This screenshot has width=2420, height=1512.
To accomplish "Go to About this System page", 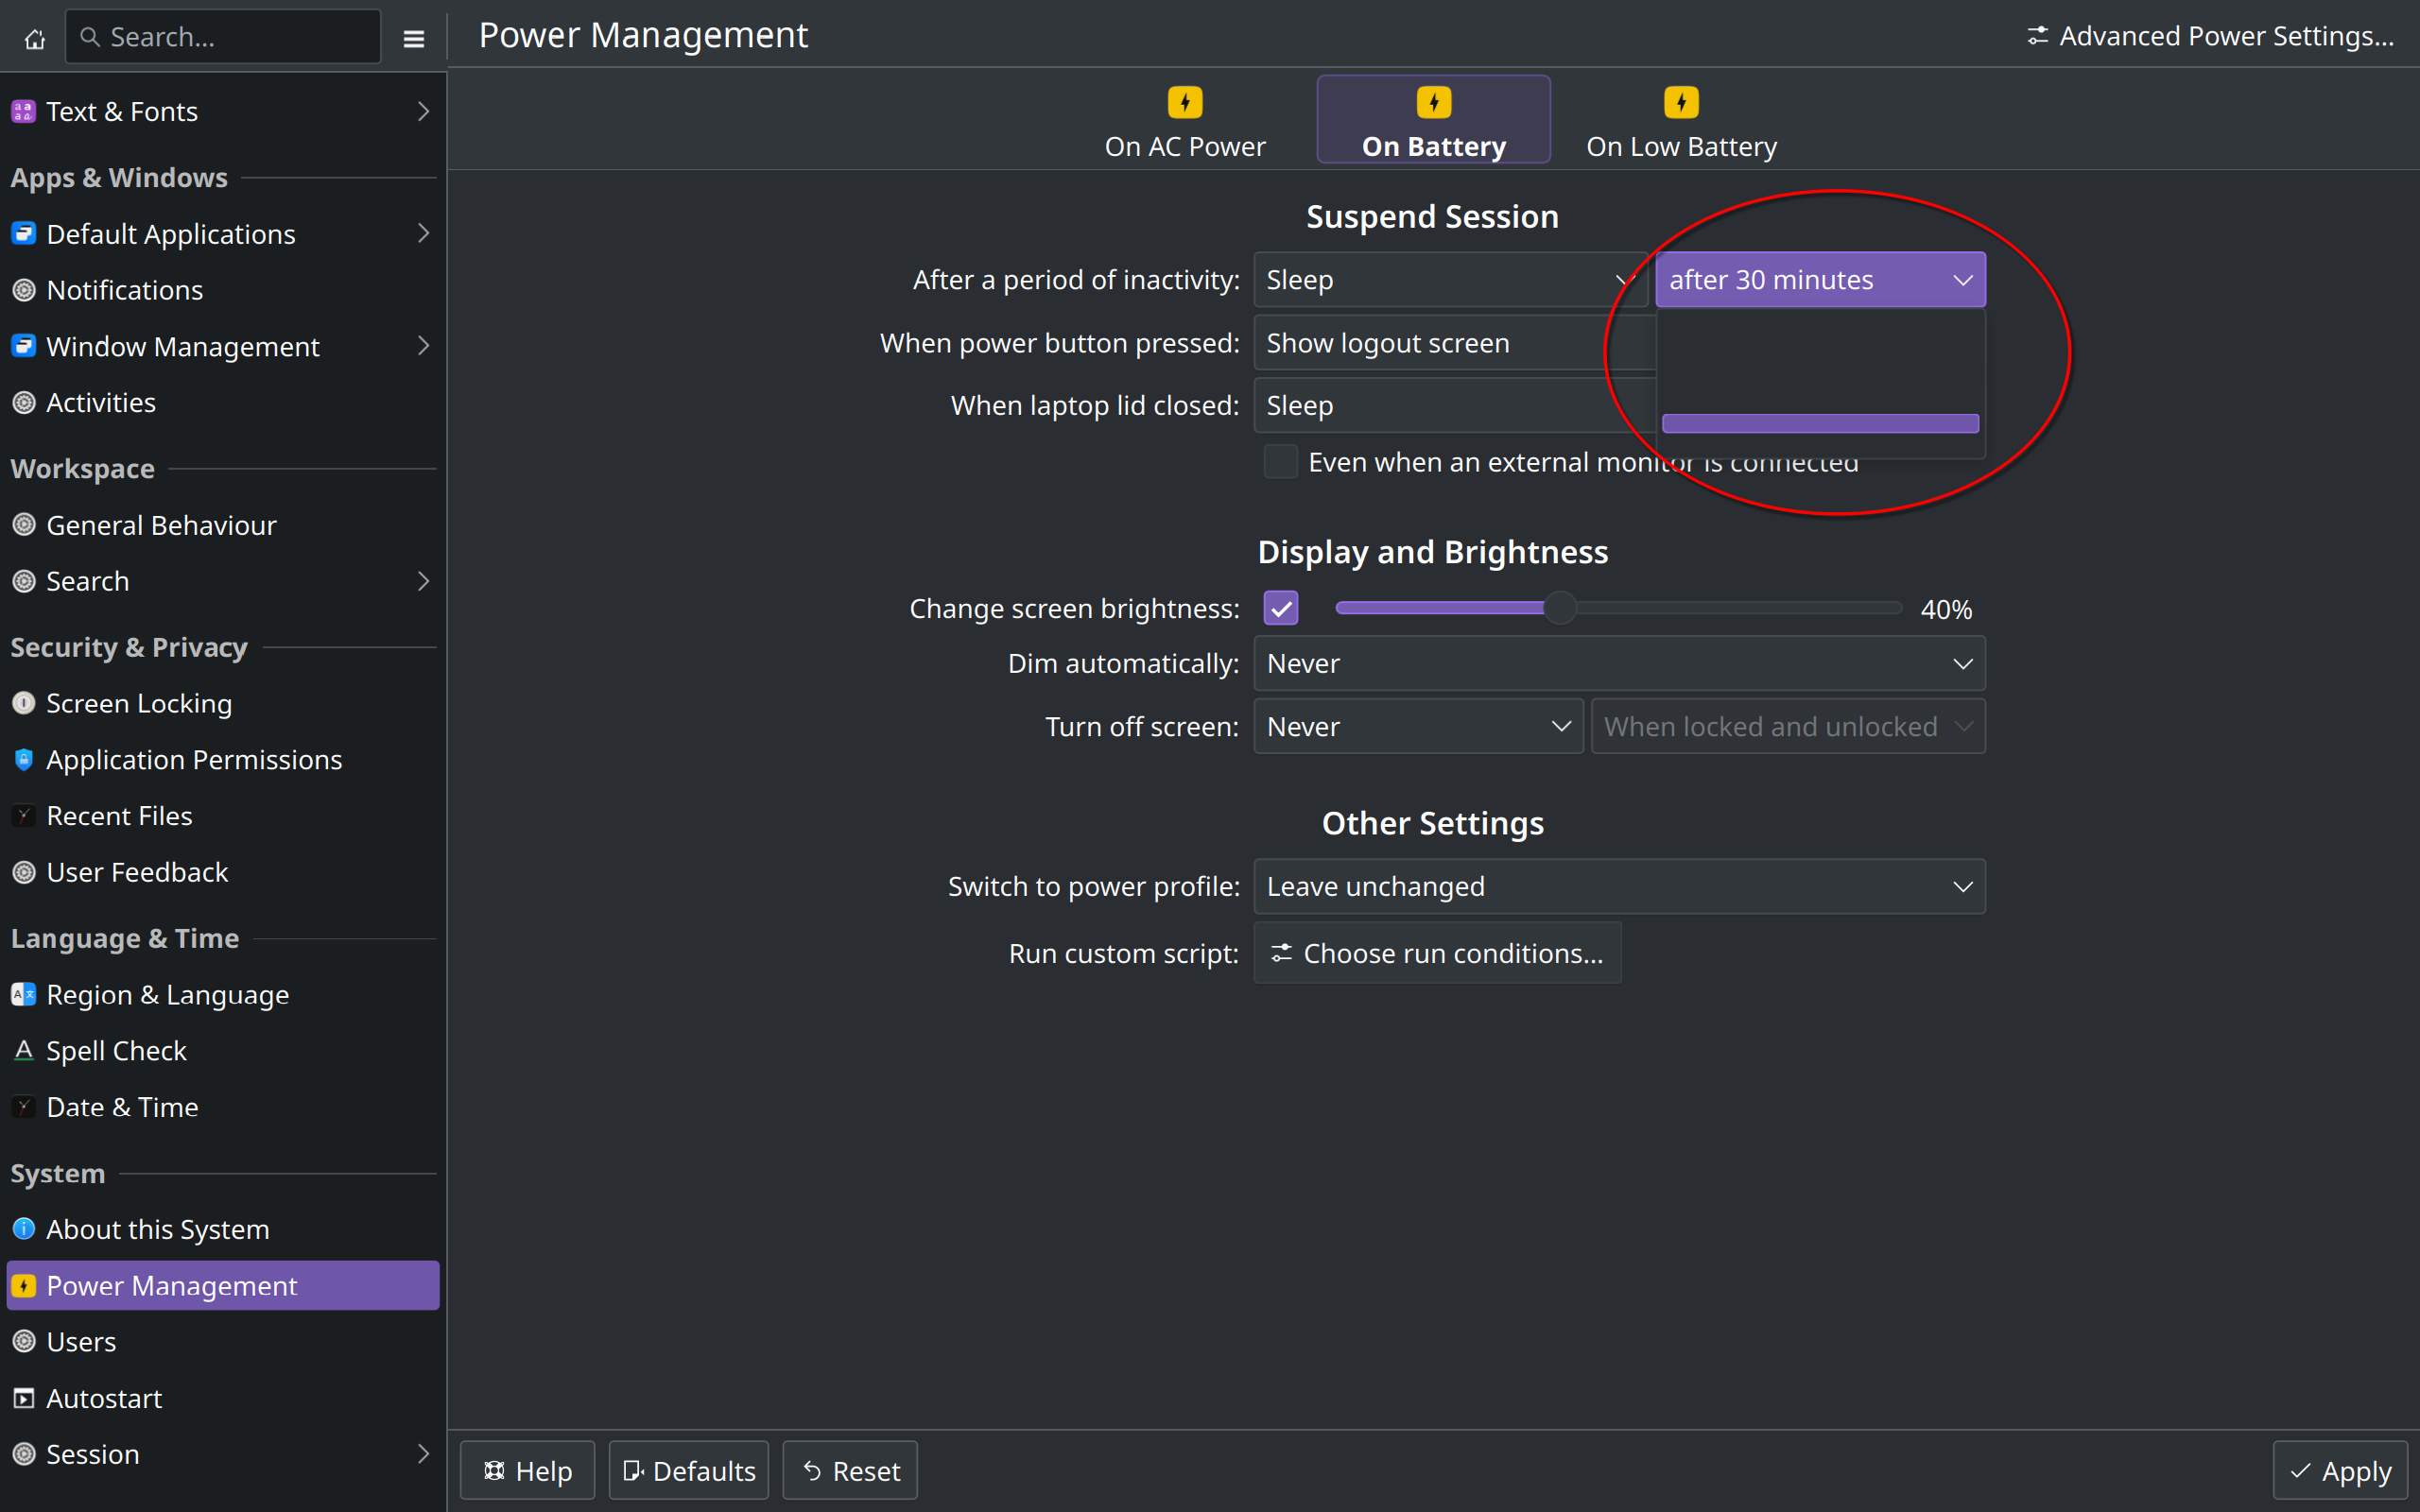I will tap(223, 1228).
